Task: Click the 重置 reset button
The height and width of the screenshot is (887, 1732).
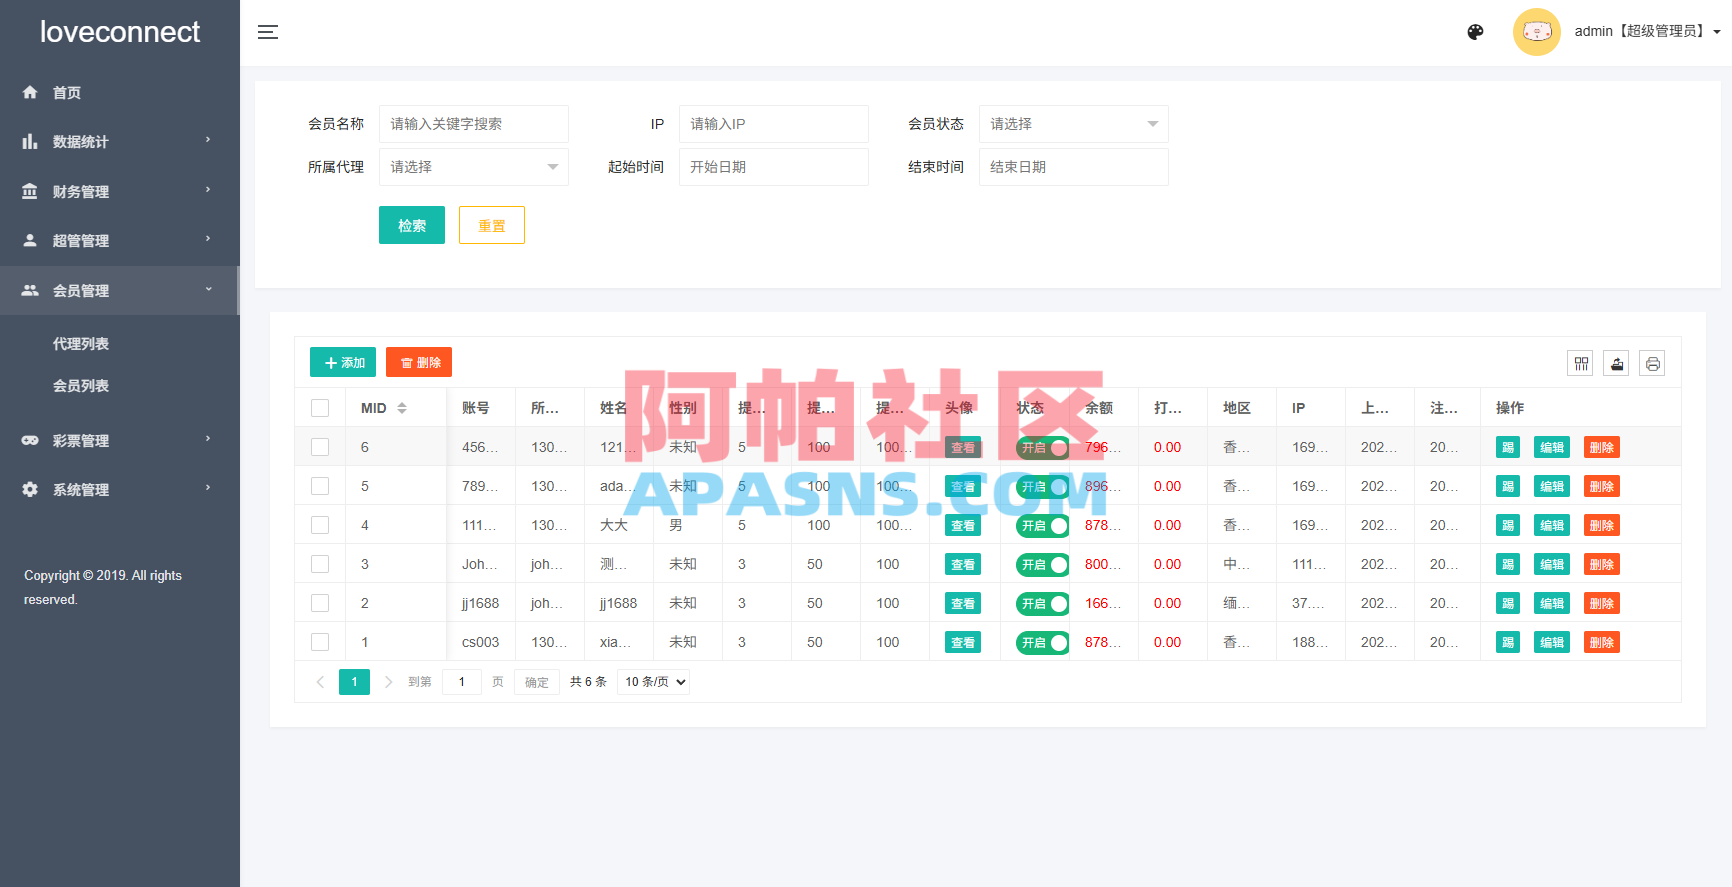Action: [492, 225]
